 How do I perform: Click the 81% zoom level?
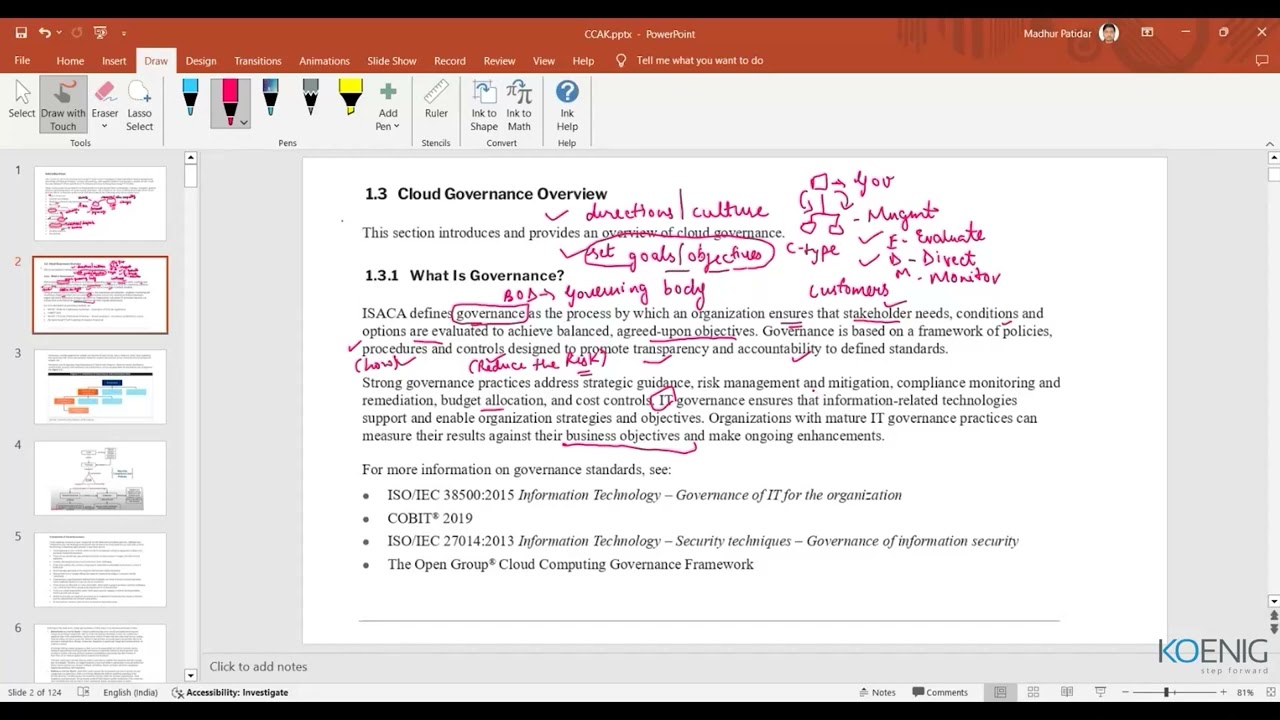pos(1245,692)
